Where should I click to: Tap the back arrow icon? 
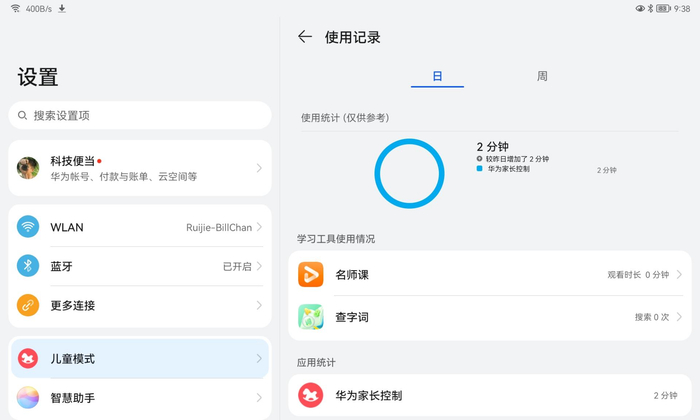point(305,37)
